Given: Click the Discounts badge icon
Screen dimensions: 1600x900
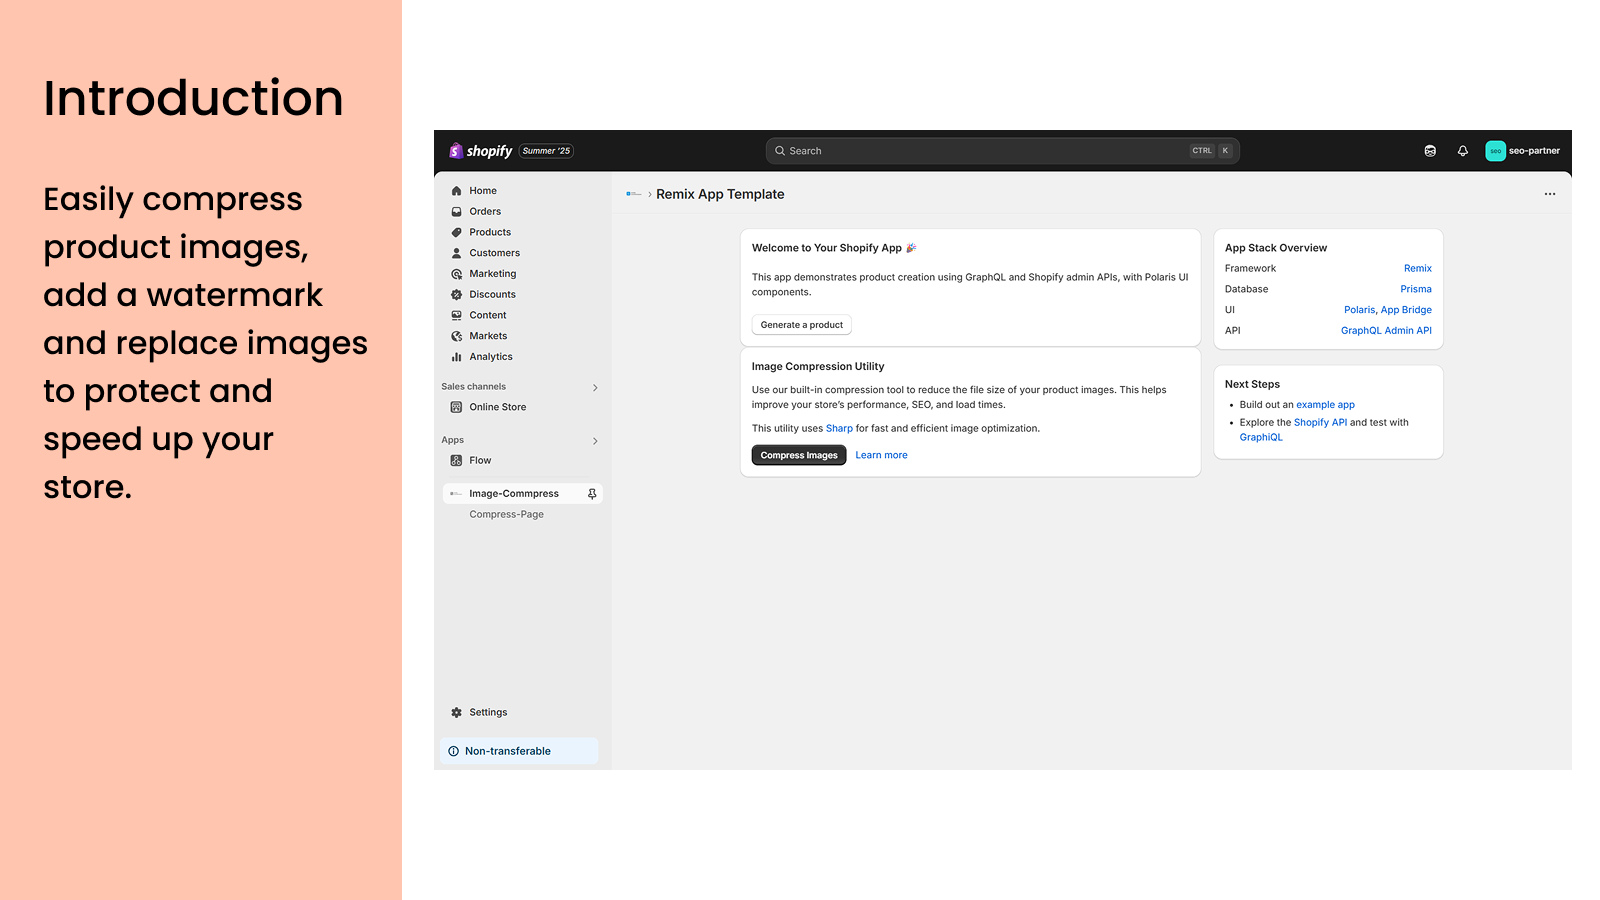Looking at the screenshot, I should [456, 295].
